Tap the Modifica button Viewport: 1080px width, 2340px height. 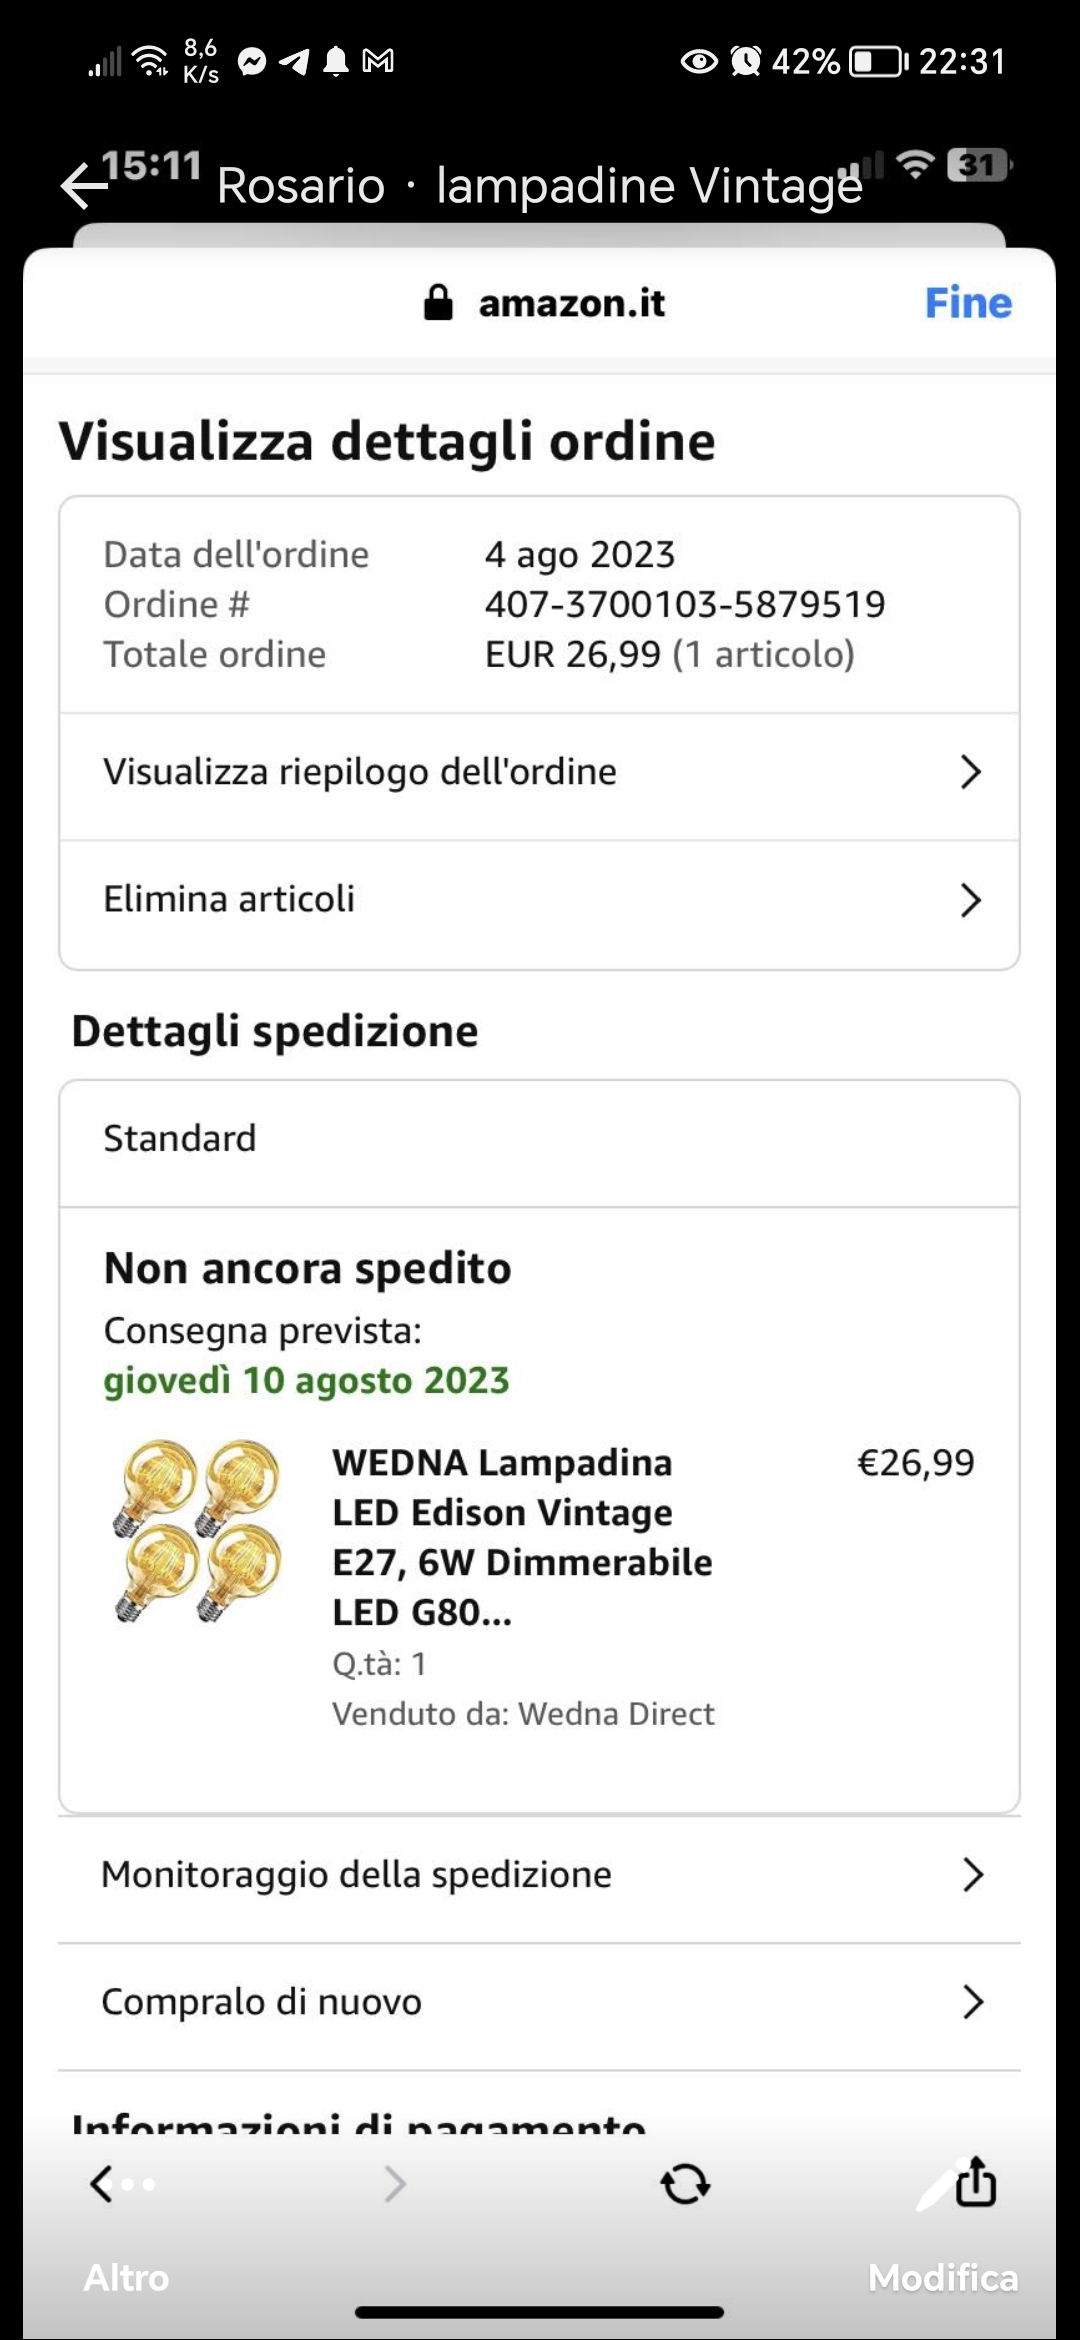942,2277
